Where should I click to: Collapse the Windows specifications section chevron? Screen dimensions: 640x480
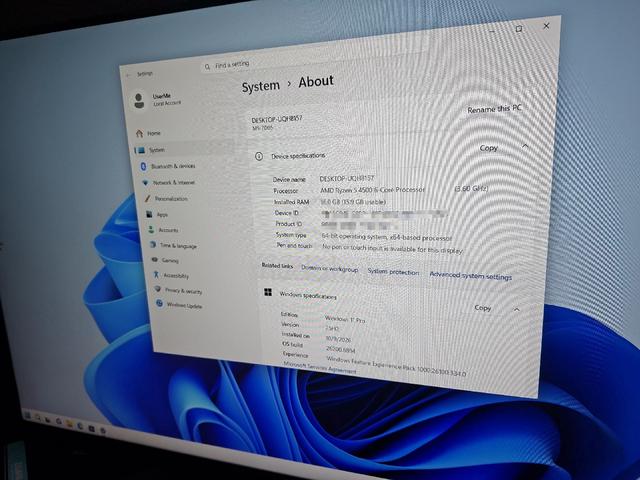click(517, 310)
